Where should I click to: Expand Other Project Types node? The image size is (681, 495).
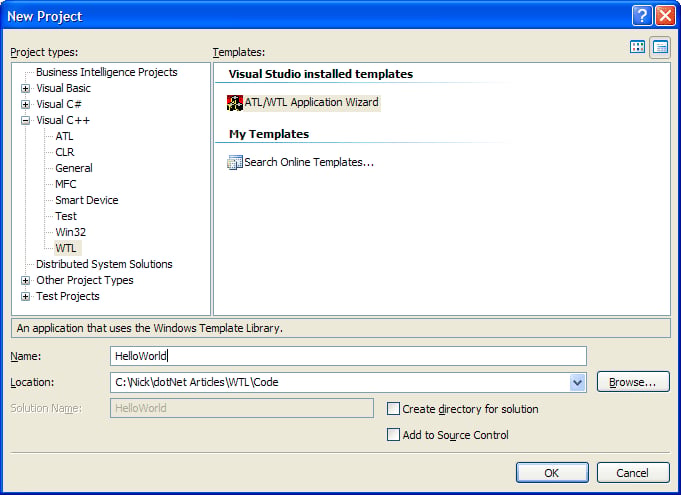tap(26, 280)
